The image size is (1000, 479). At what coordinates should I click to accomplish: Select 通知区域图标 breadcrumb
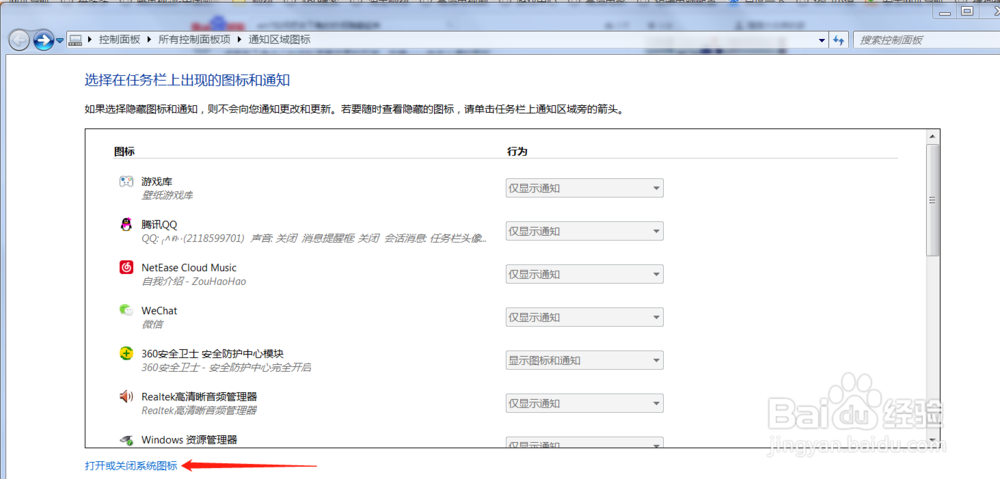point(279,39)
